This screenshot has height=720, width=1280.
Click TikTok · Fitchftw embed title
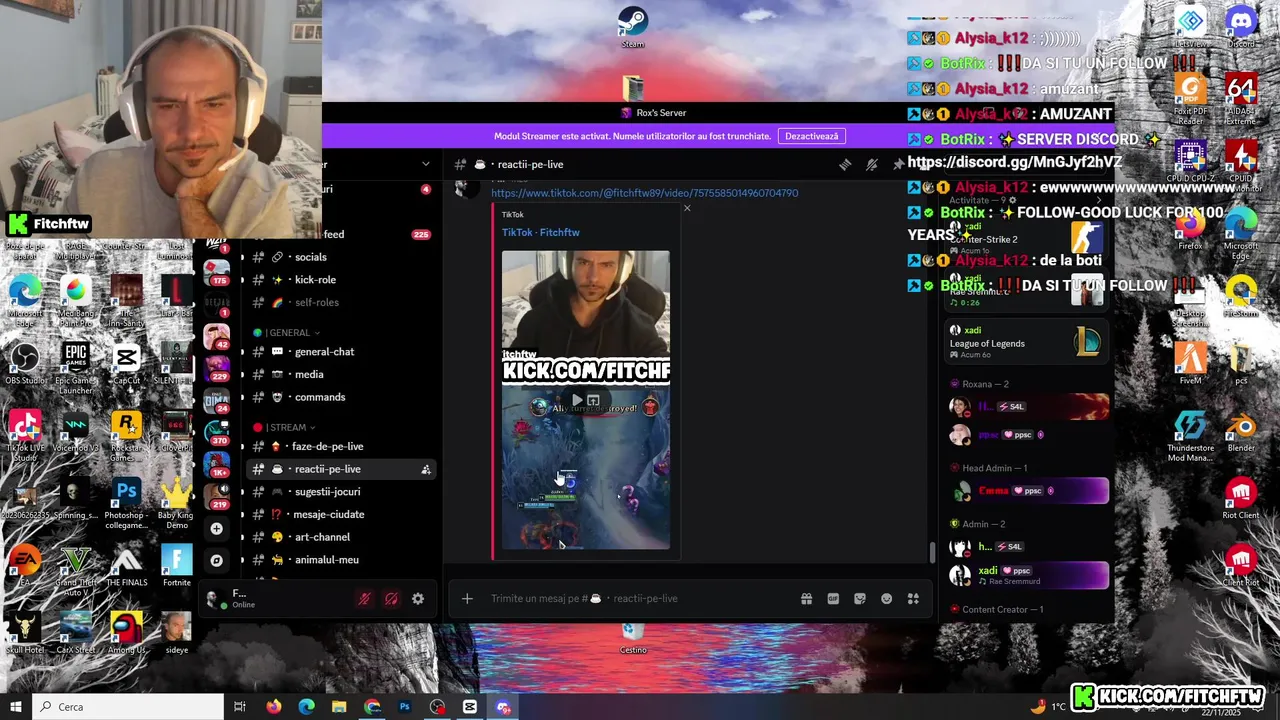coord(541,232)
